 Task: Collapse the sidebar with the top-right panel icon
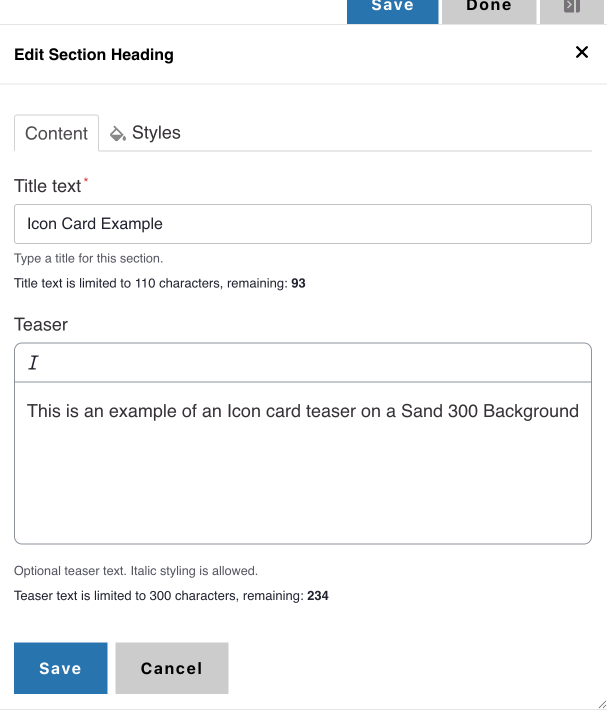tap(572, 7)
